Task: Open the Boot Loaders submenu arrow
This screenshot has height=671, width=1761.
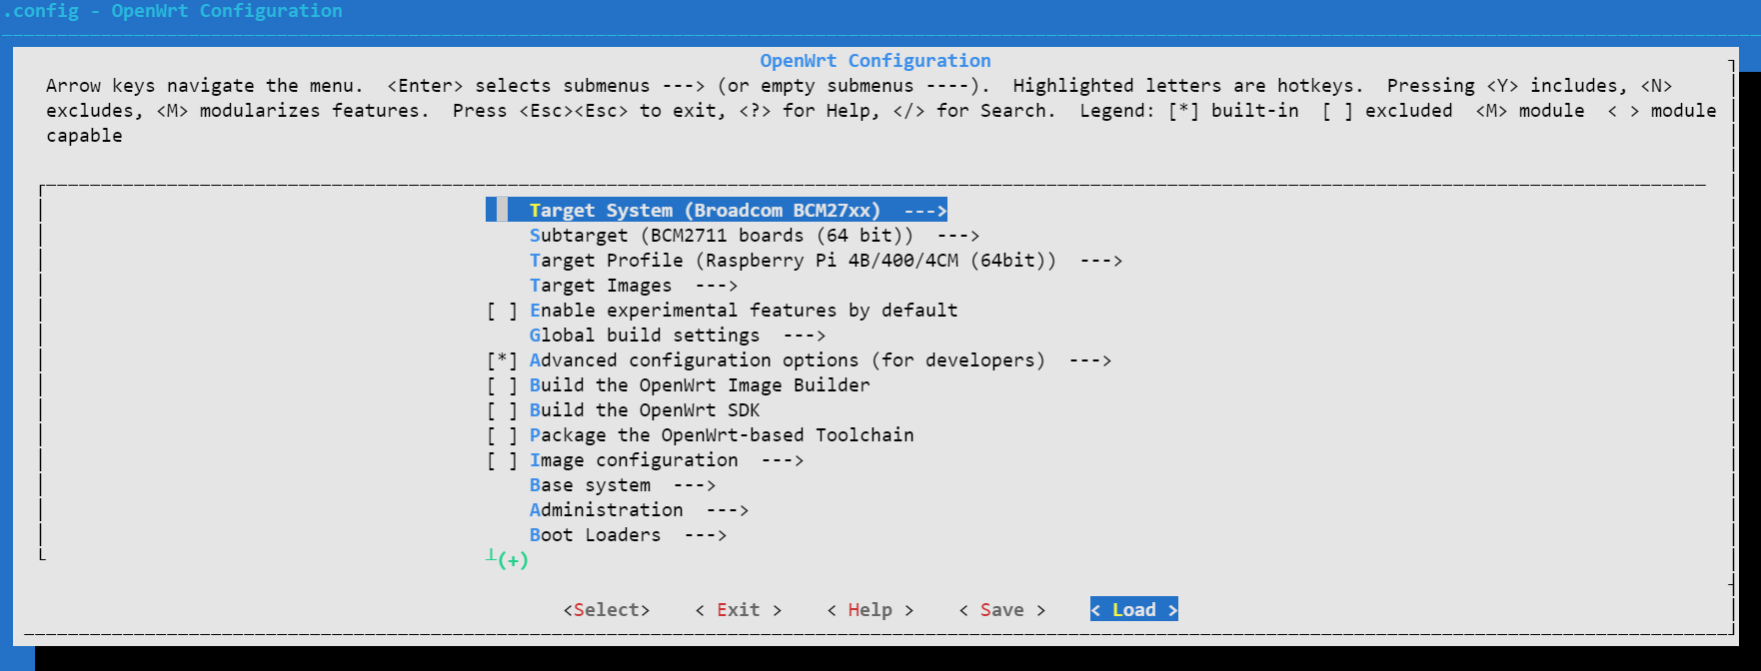Action: 705,536
